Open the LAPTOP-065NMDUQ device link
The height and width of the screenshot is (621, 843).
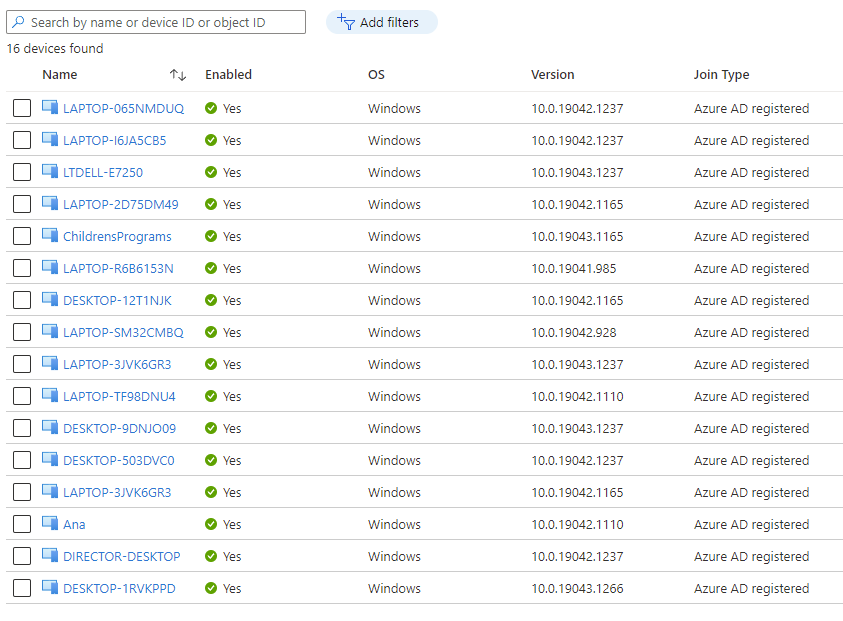pos(123,109)
